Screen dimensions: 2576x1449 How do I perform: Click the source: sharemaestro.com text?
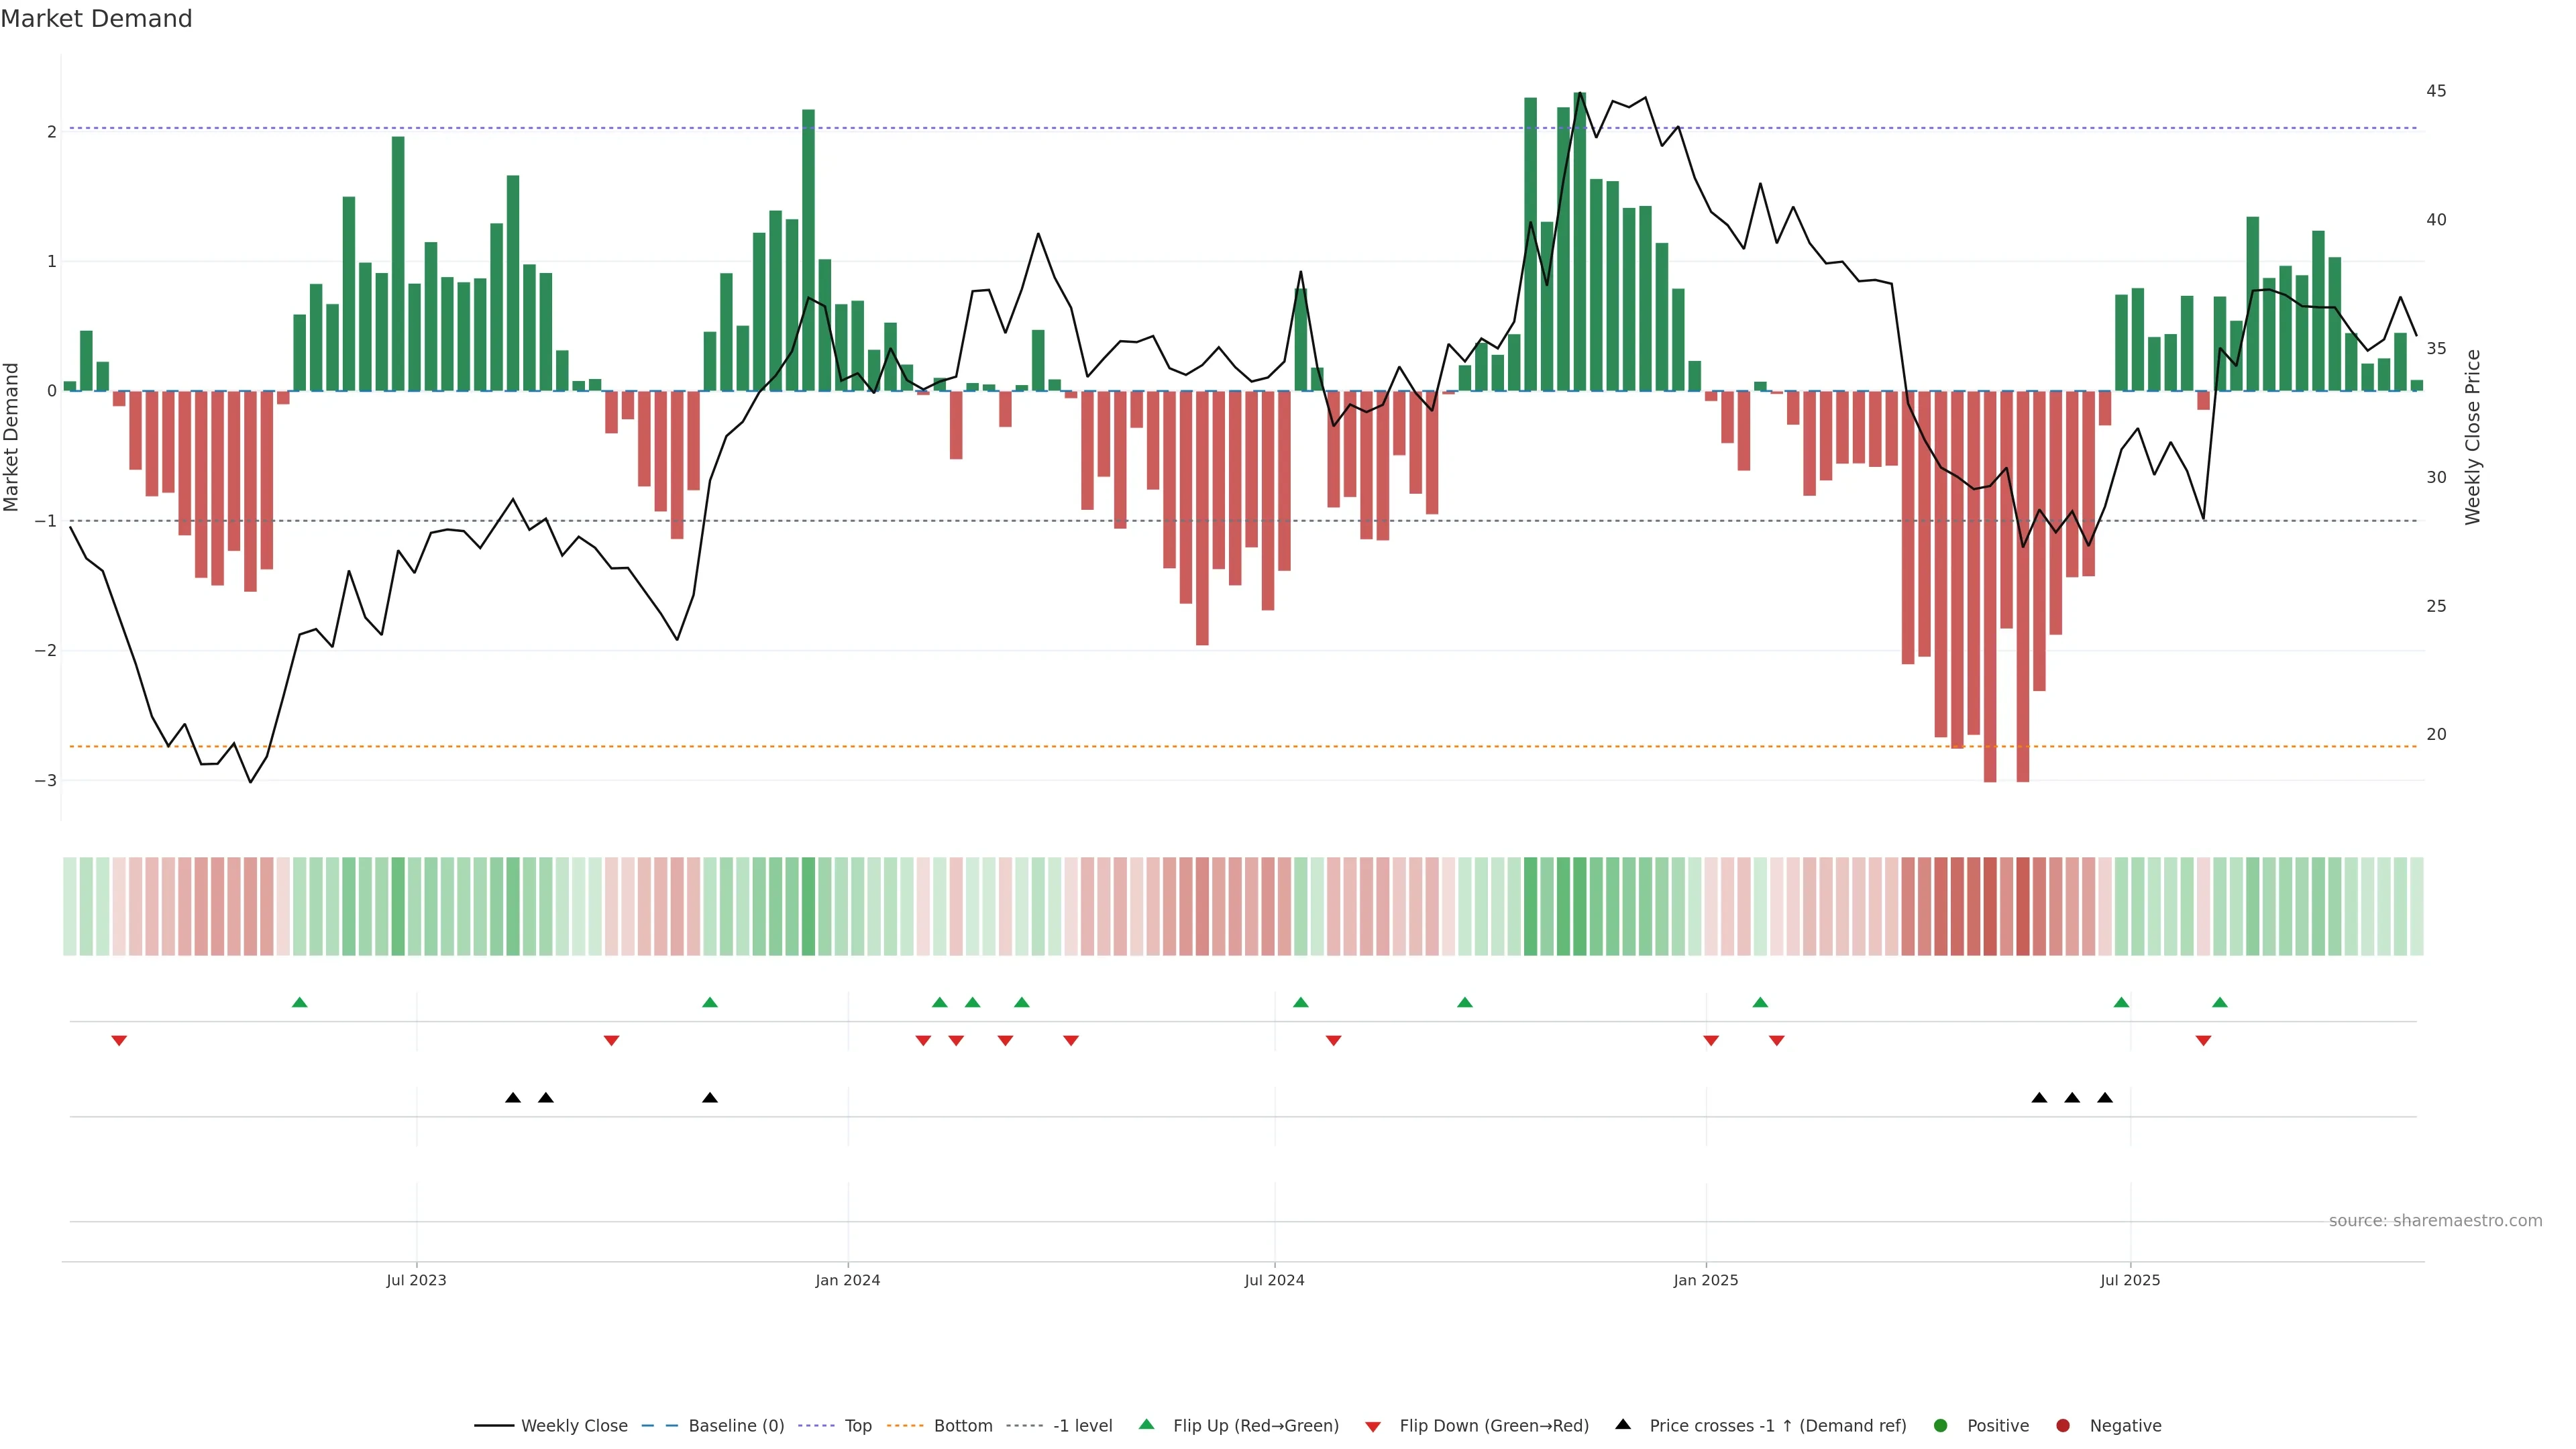pyautogui.click(x=2435, y=1220)
